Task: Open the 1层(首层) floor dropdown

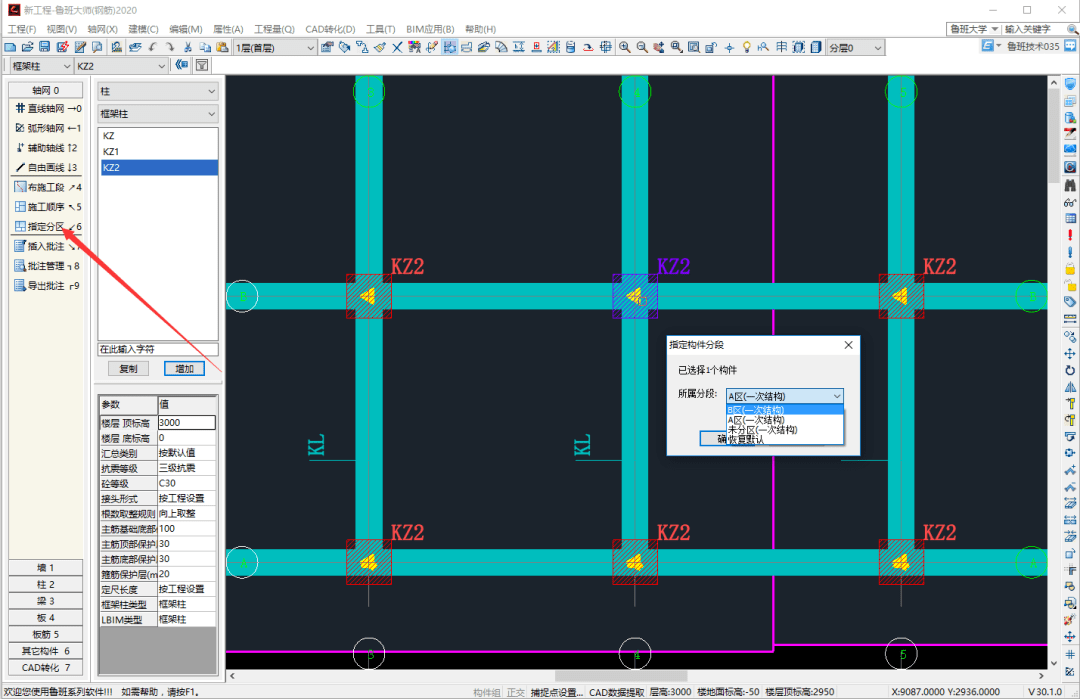Action: pos(275,48)
